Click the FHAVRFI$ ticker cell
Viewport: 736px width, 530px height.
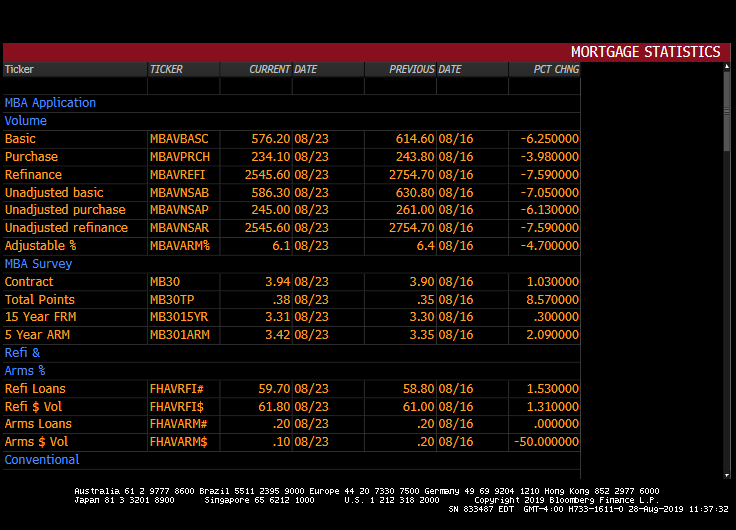point(177,407)
